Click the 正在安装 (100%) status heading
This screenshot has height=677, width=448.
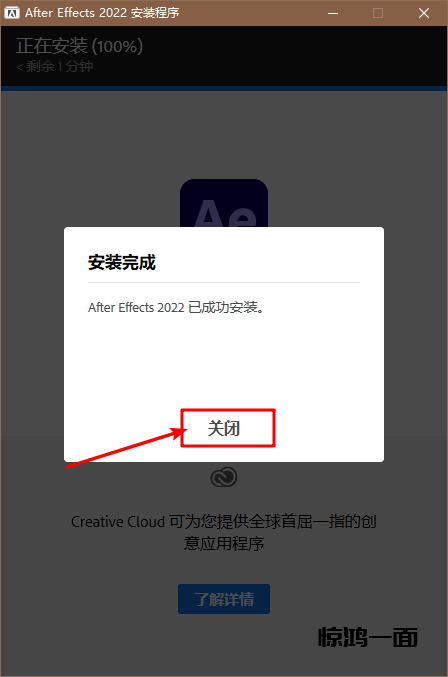[79, 46]
